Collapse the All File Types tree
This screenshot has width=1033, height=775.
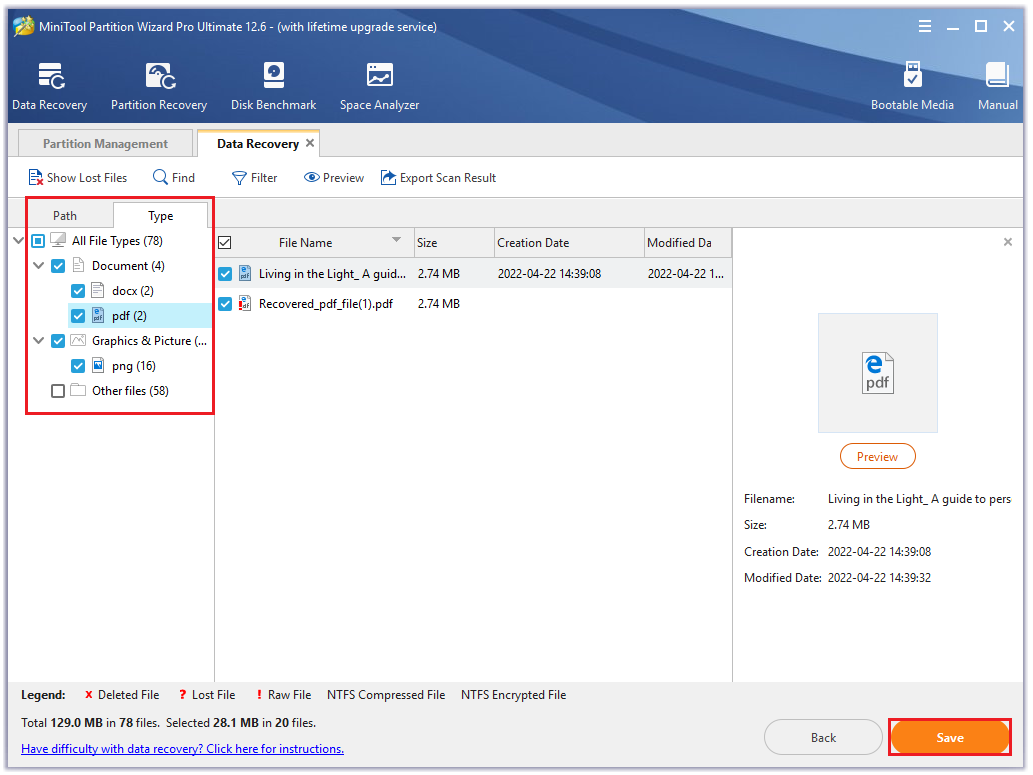18,241
